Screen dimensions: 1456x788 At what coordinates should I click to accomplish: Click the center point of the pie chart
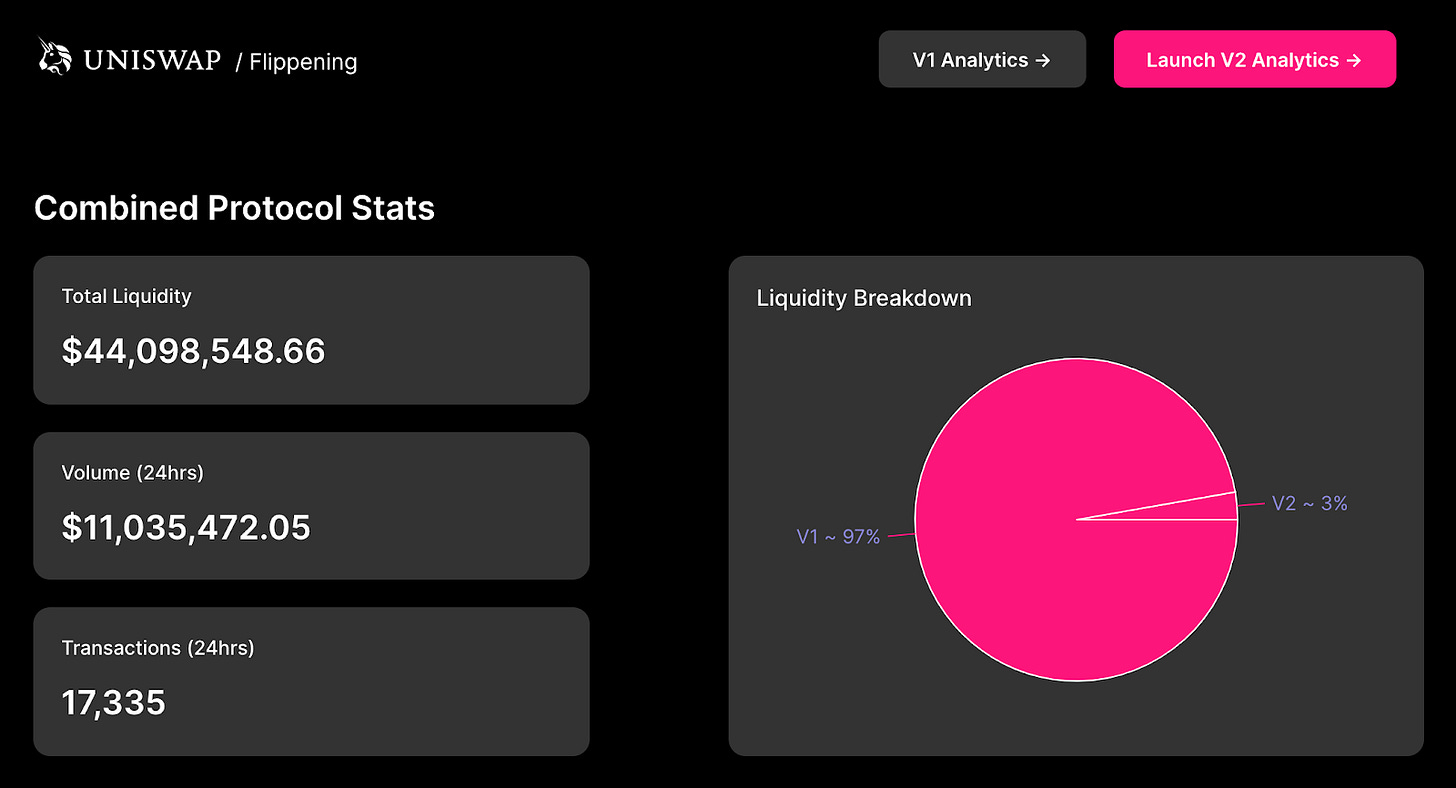click(1076, 520)
